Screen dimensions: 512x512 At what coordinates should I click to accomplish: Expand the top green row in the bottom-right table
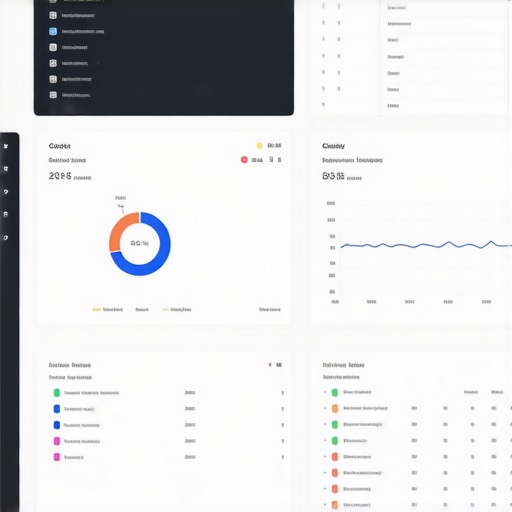[325, 392]
